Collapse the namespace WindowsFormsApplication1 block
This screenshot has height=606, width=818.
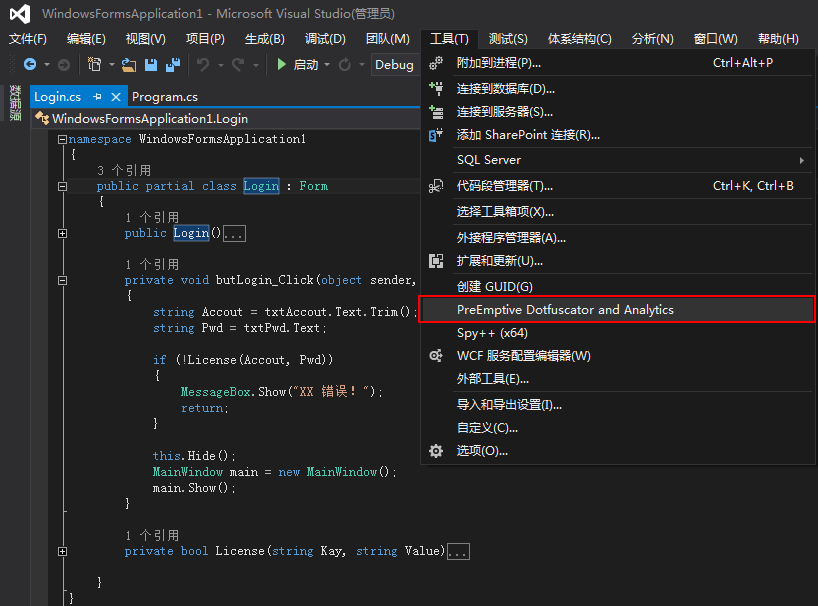coord(63,139)
